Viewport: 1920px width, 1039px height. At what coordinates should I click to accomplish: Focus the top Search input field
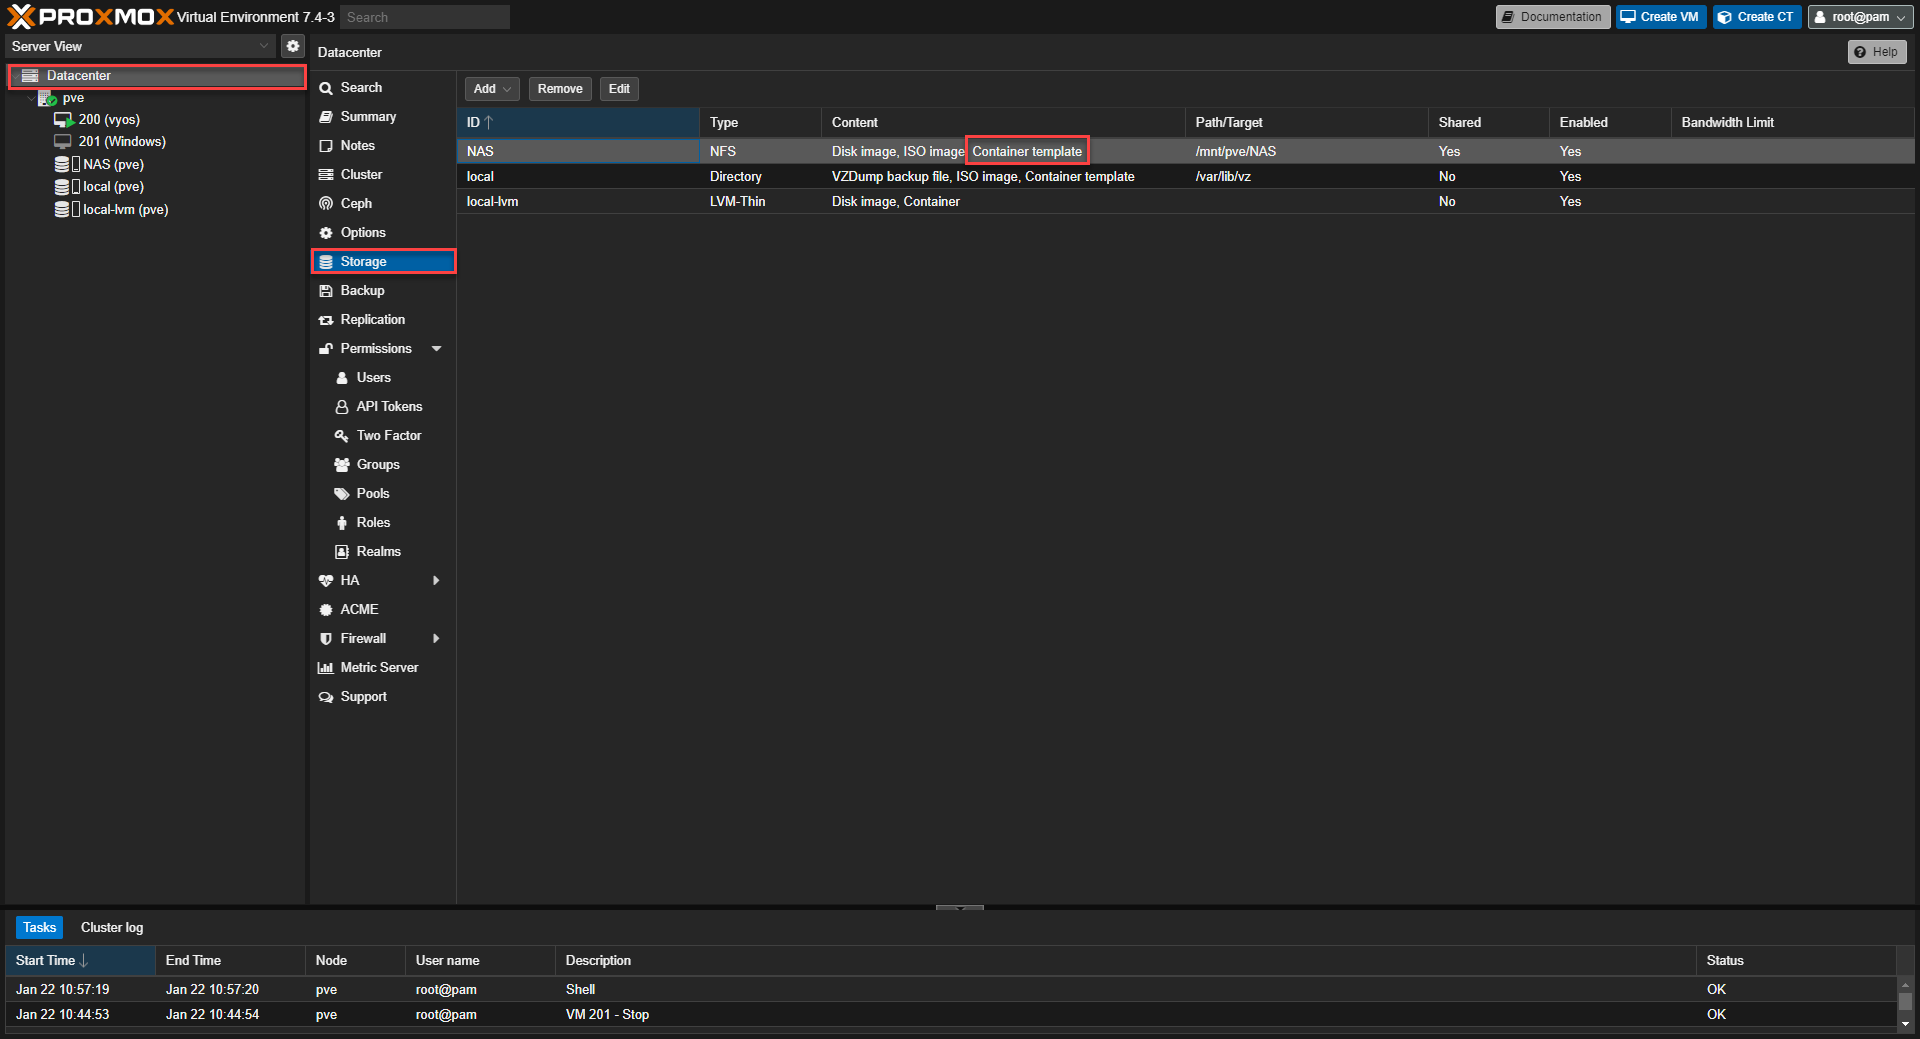424,17
